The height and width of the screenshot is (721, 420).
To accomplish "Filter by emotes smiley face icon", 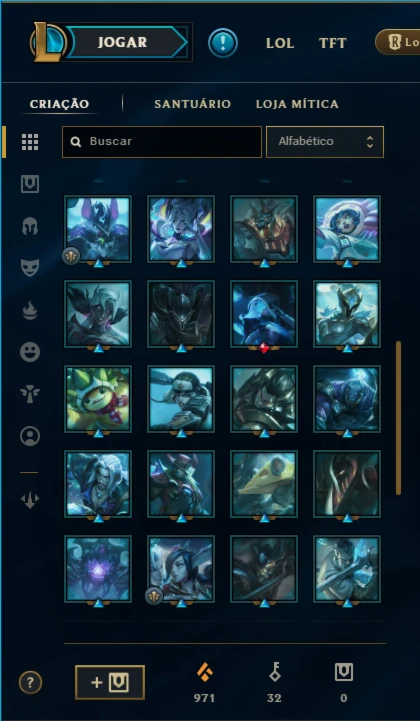I will click(x=30, y=352).
